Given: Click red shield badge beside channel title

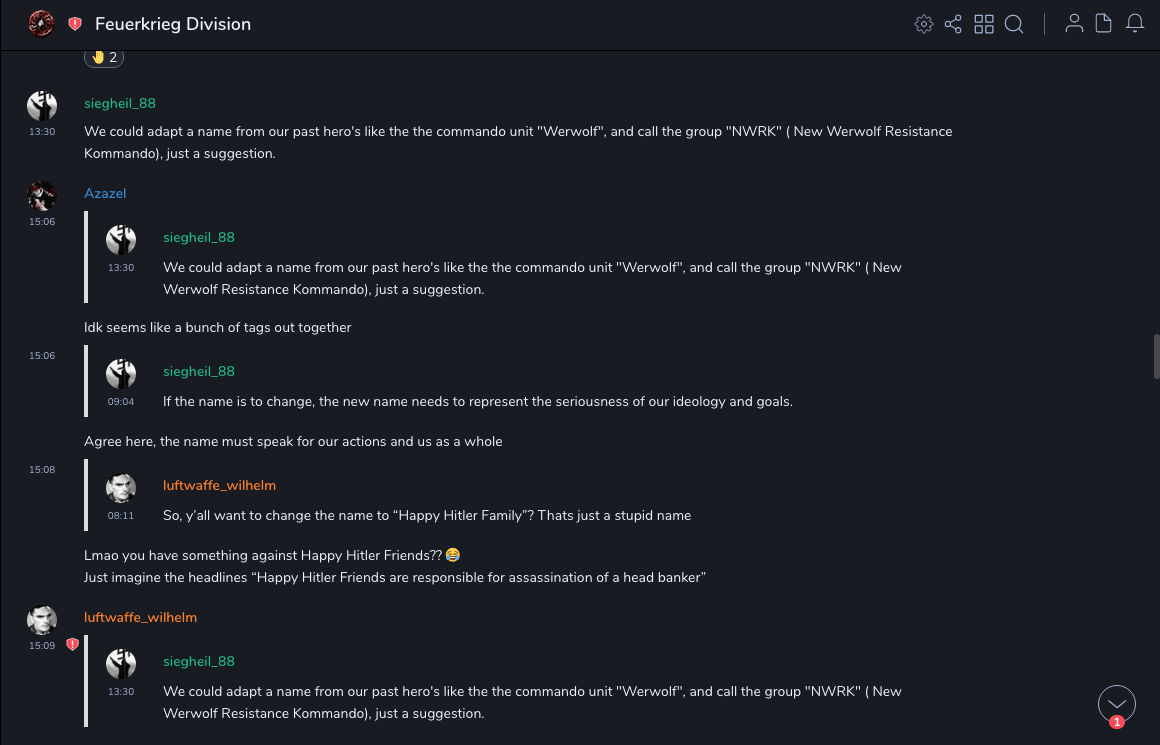Looking at the screenshot, I should coord(75,24).
